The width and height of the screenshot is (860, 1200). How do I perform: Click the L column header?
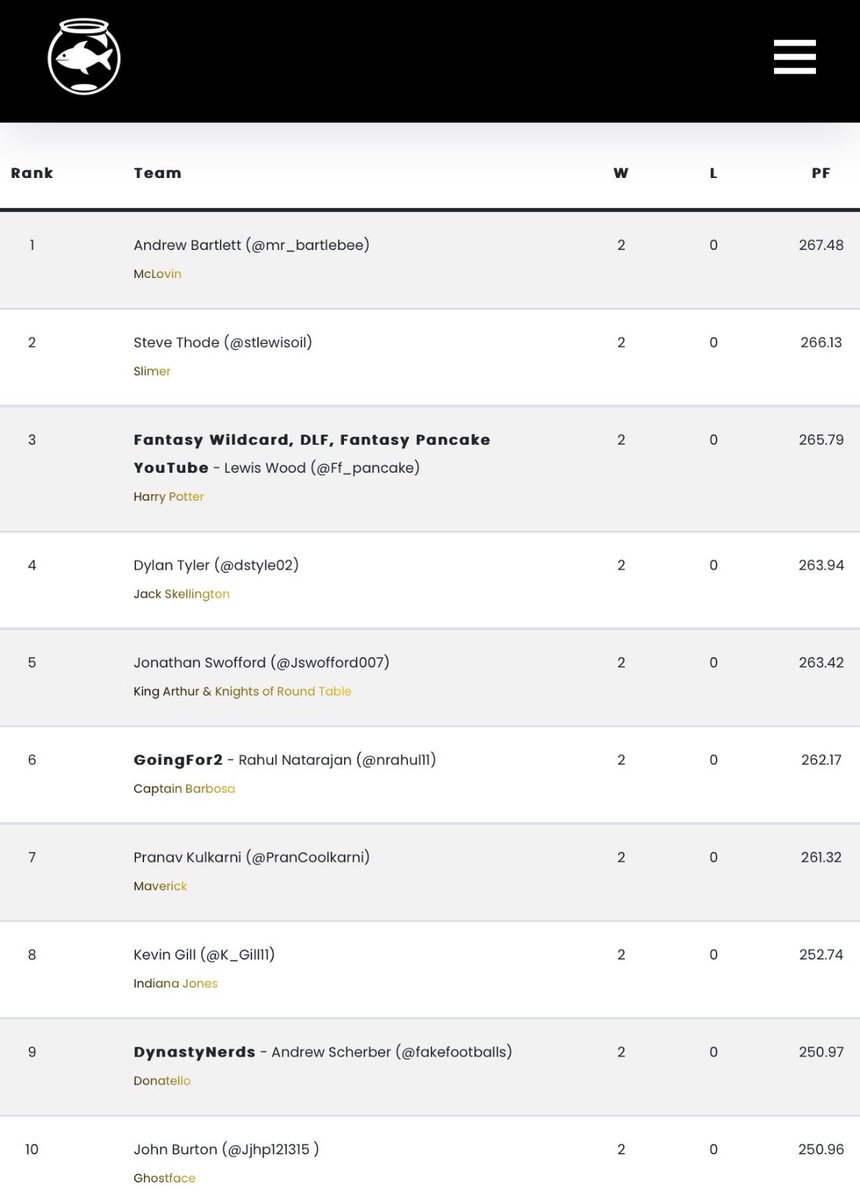(x=713, y=173)
